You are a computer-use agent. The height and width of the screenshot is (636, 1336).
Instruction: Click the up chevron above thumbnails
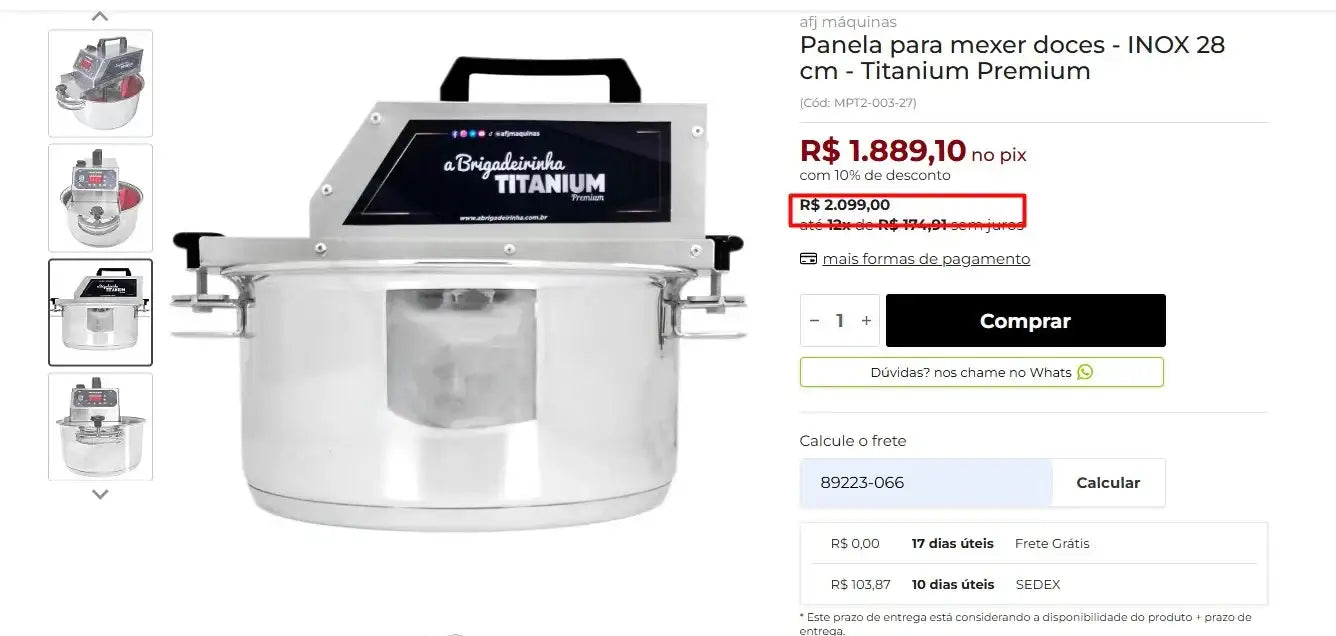click(100, 15)
